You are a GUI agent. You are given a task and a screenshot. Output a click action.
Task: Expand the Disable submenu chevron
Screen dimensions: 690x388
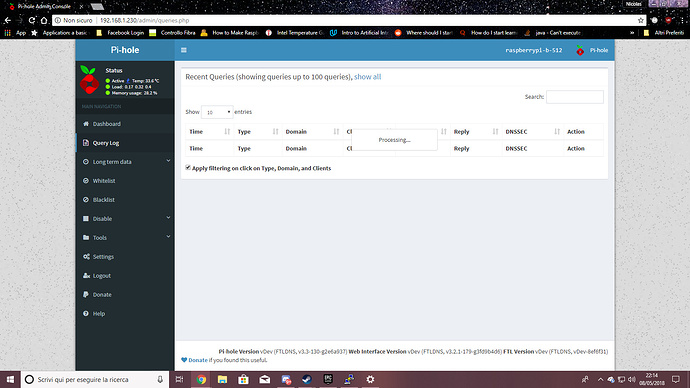168,218
